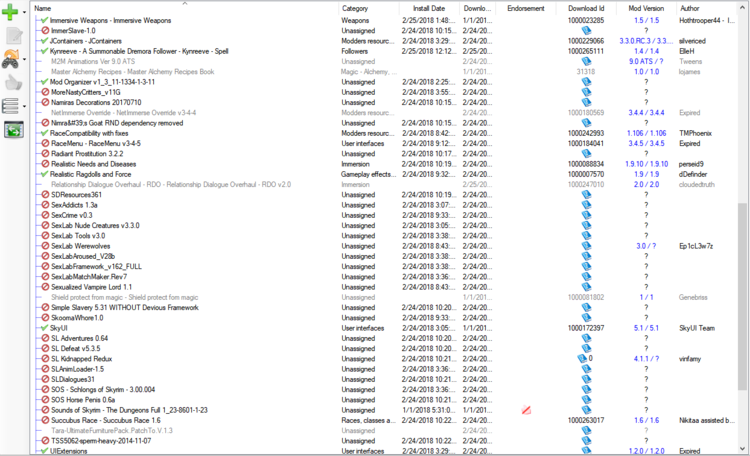Sort by the Mod Version column header

pyautogui.click(x=646, y=8)
